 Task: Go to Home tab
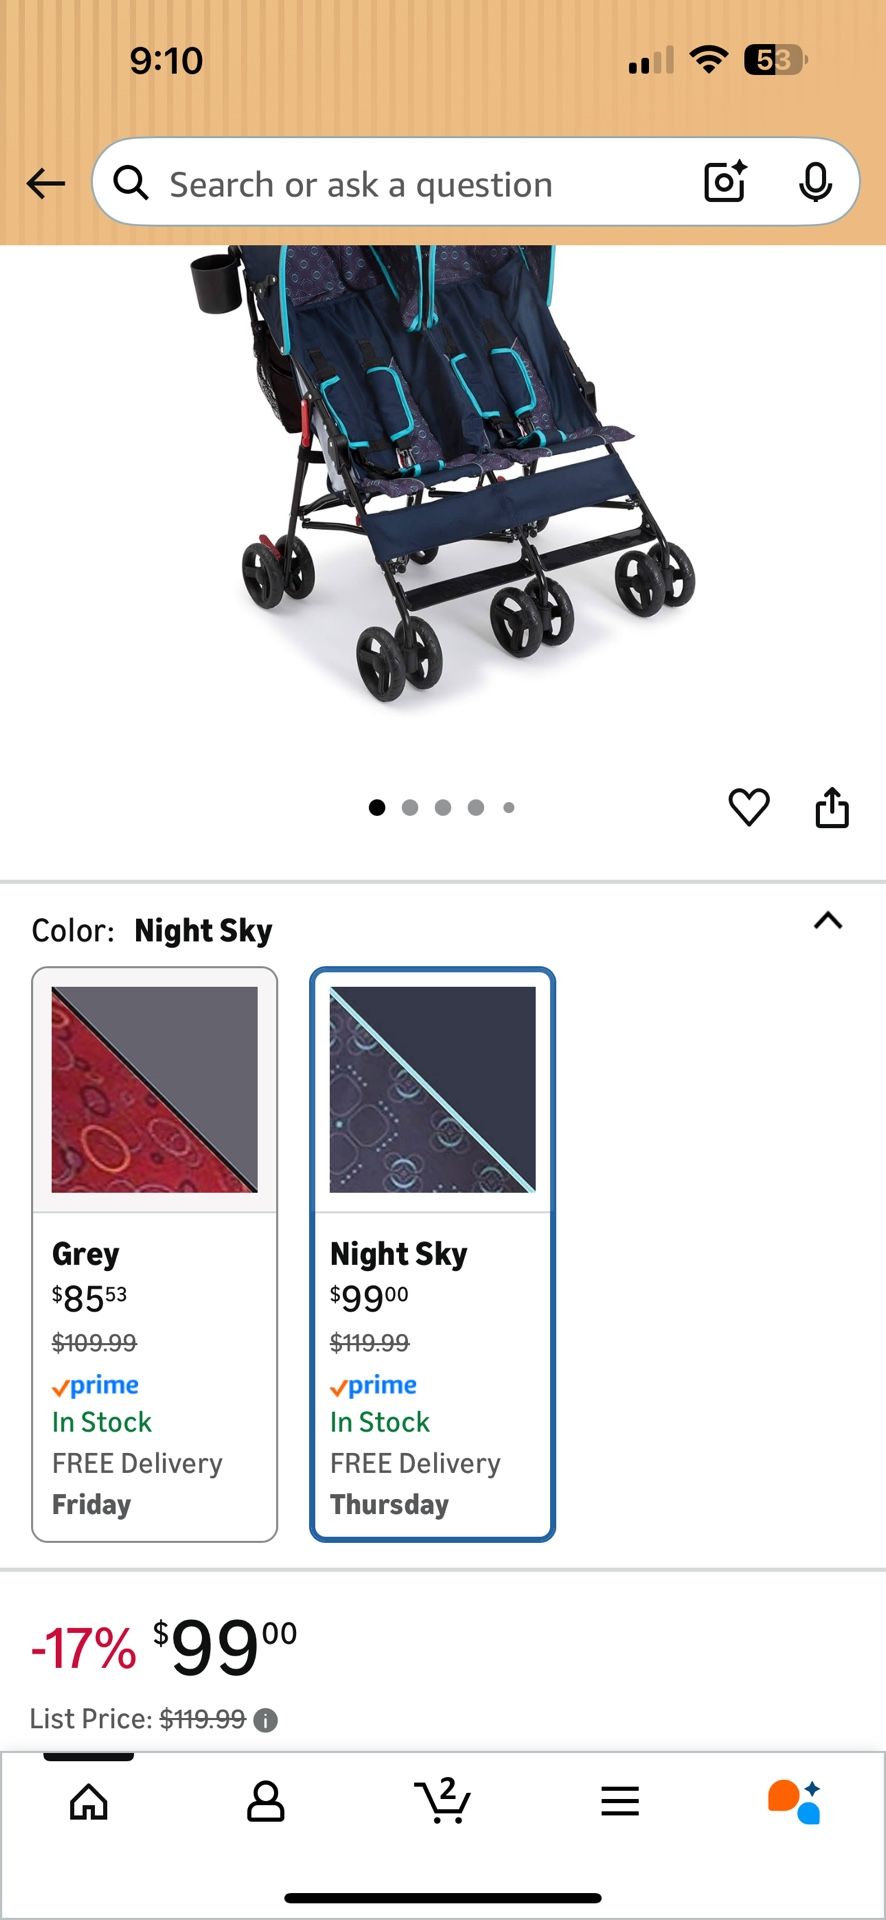point(89,1802)
